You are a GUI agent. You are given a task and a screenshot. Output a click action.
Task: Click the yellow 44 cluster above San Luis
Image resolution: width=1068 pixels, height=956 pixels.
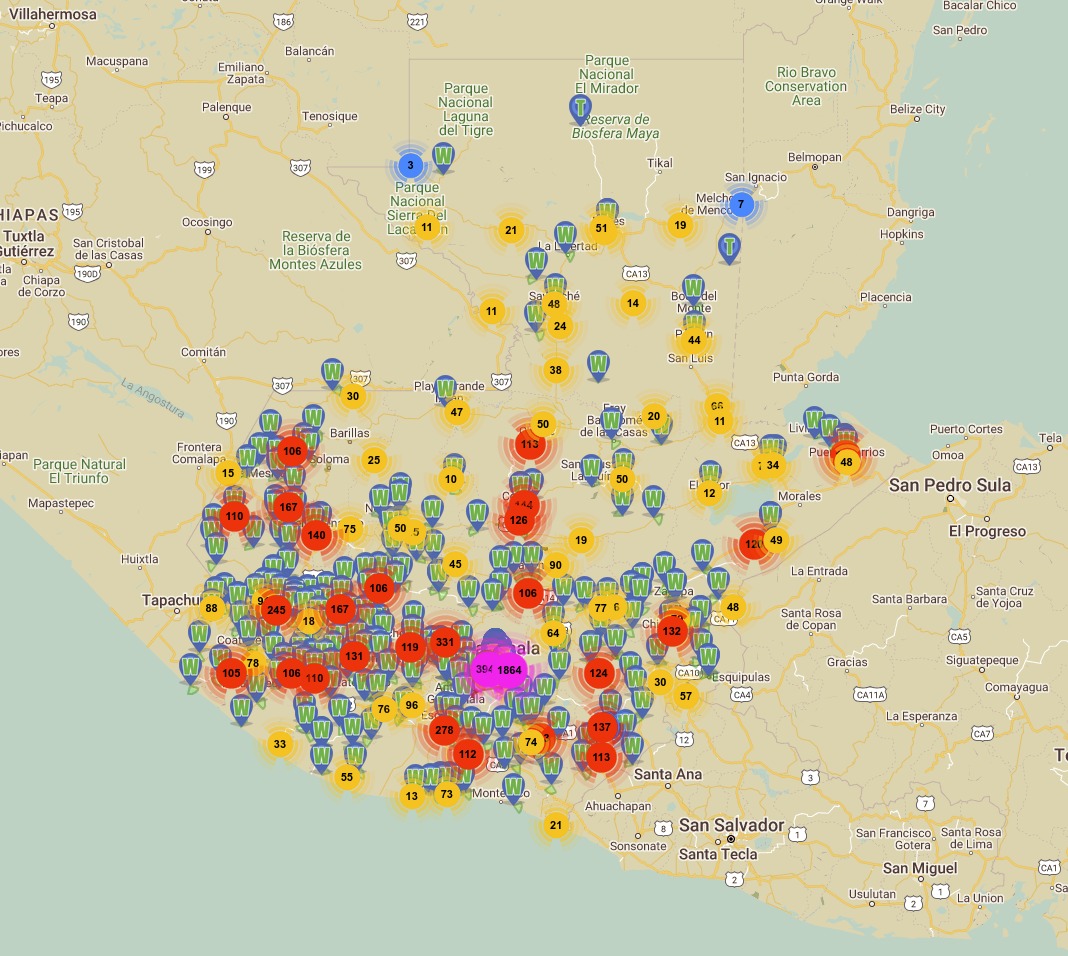click(694, 340)
